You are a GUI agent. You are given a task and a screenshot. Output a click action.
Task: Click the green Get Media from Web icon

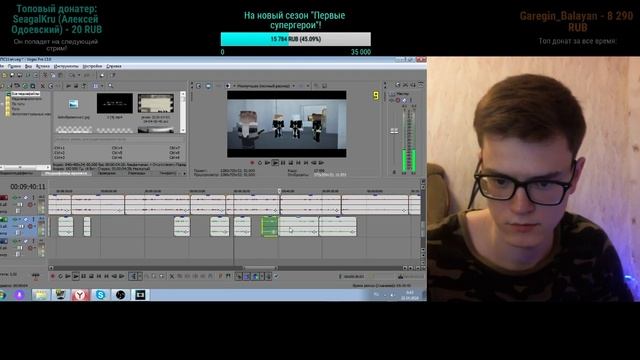pyautogui.click(x=24, y=86)
